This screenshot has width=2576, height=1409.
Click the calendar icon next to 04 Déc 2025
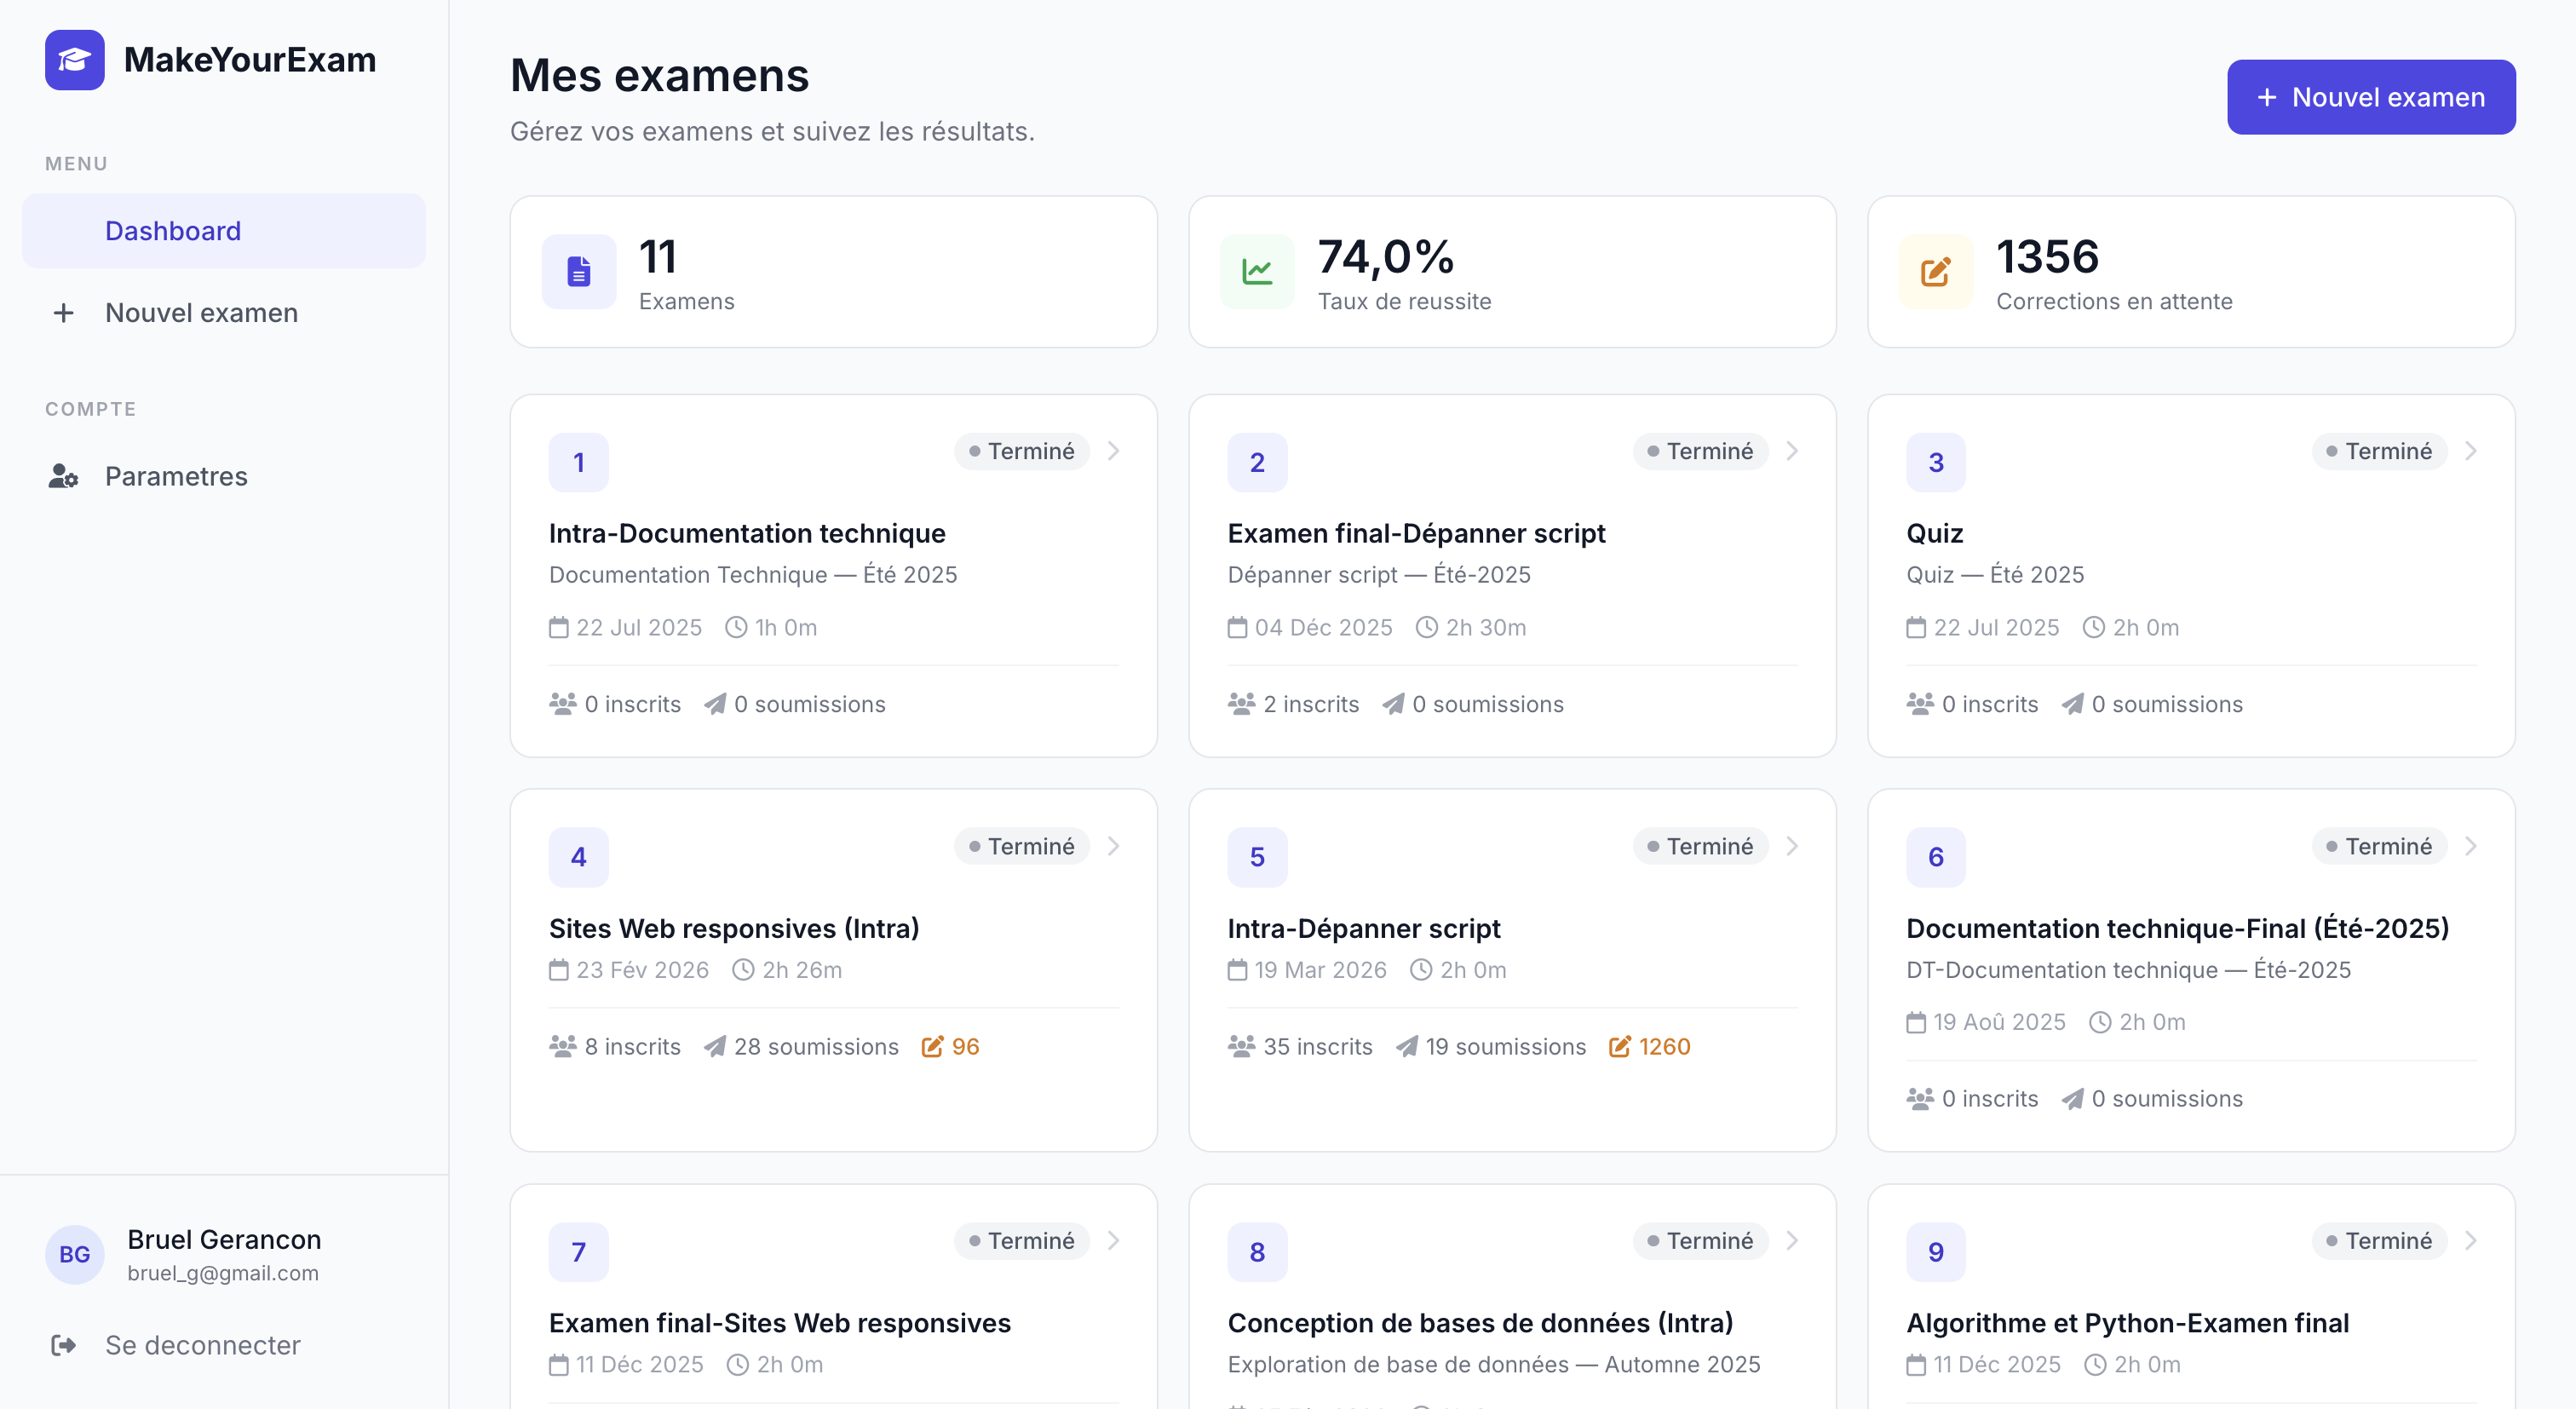[x=1238, y=627]
